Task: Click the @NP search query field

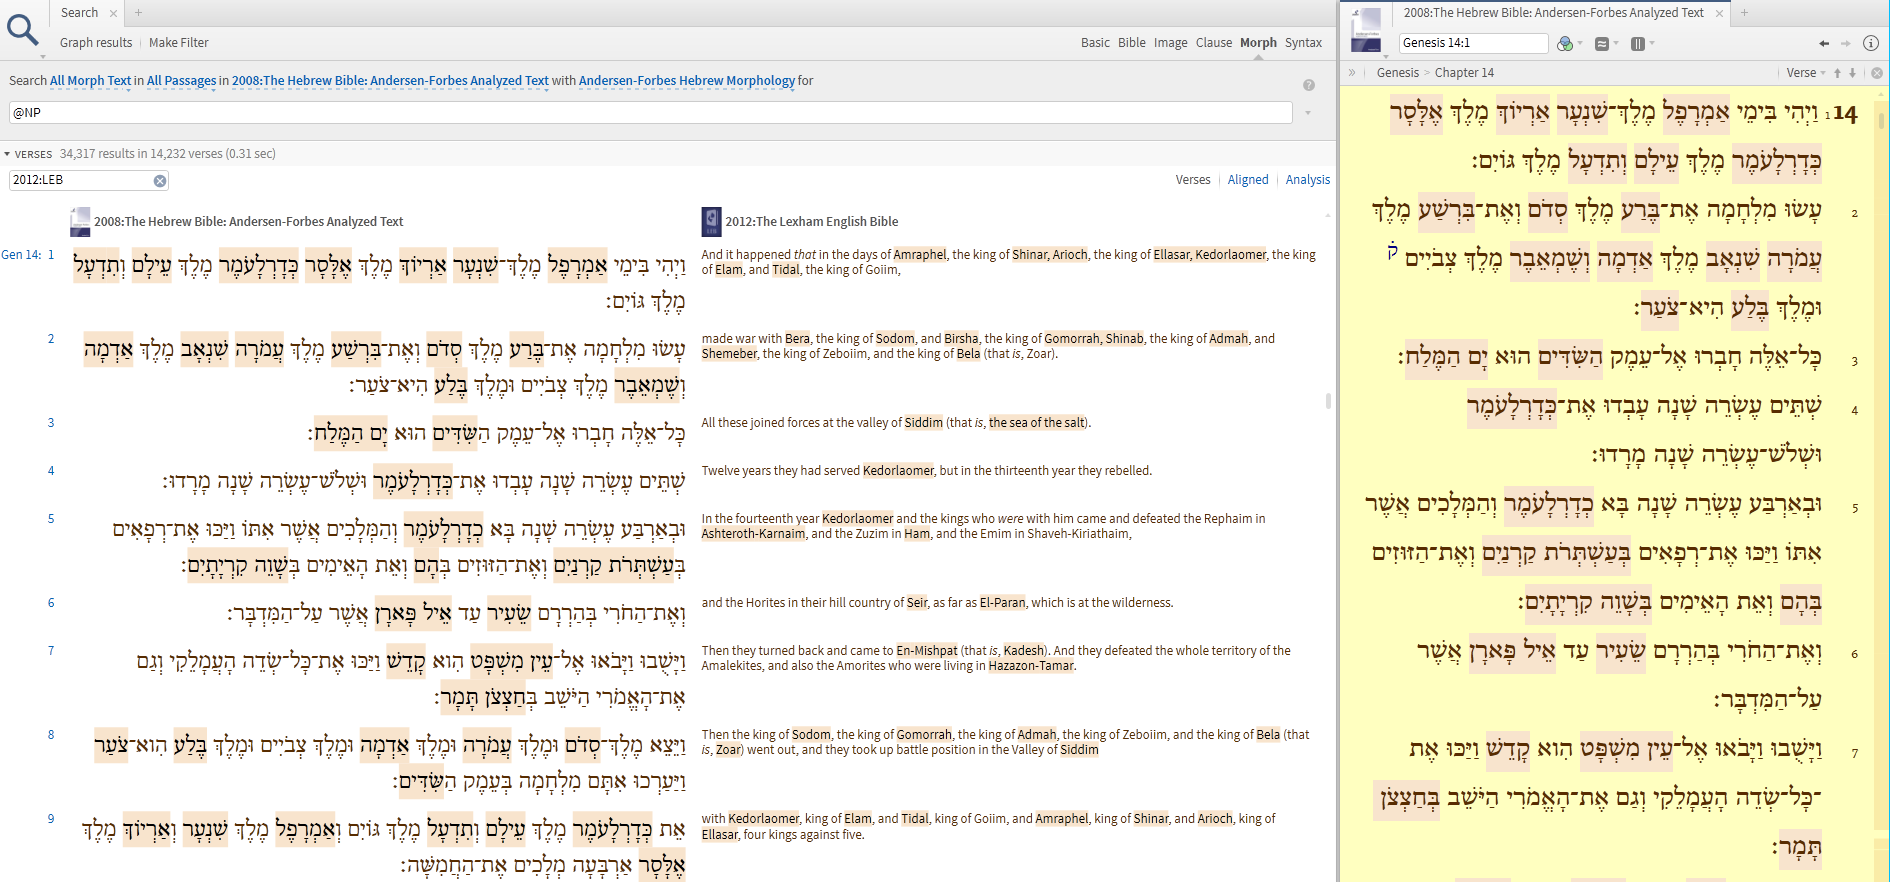Action: pyautogui.click(x=650, y=113)
